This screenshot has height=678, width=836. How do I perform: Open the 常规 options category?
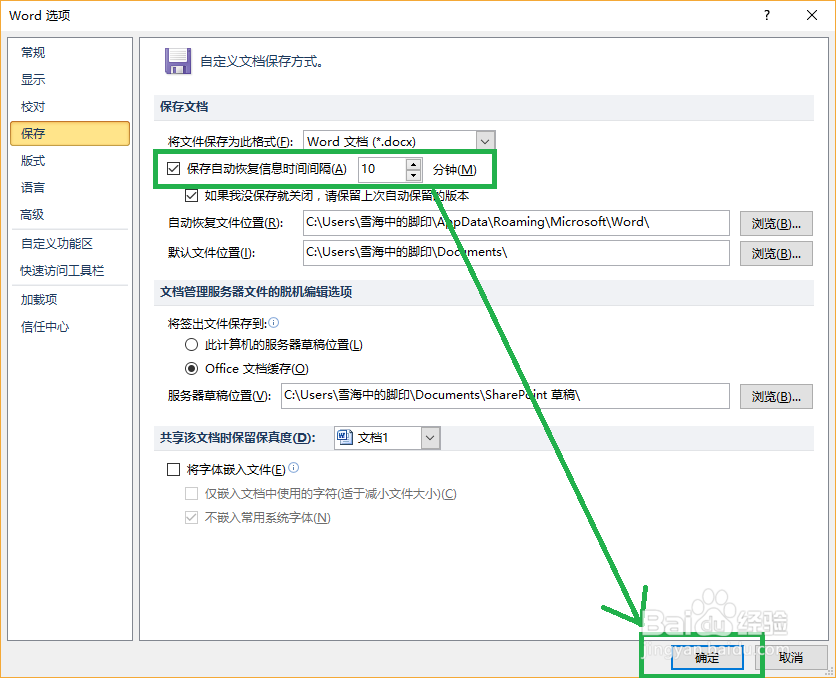pos(70,52)
